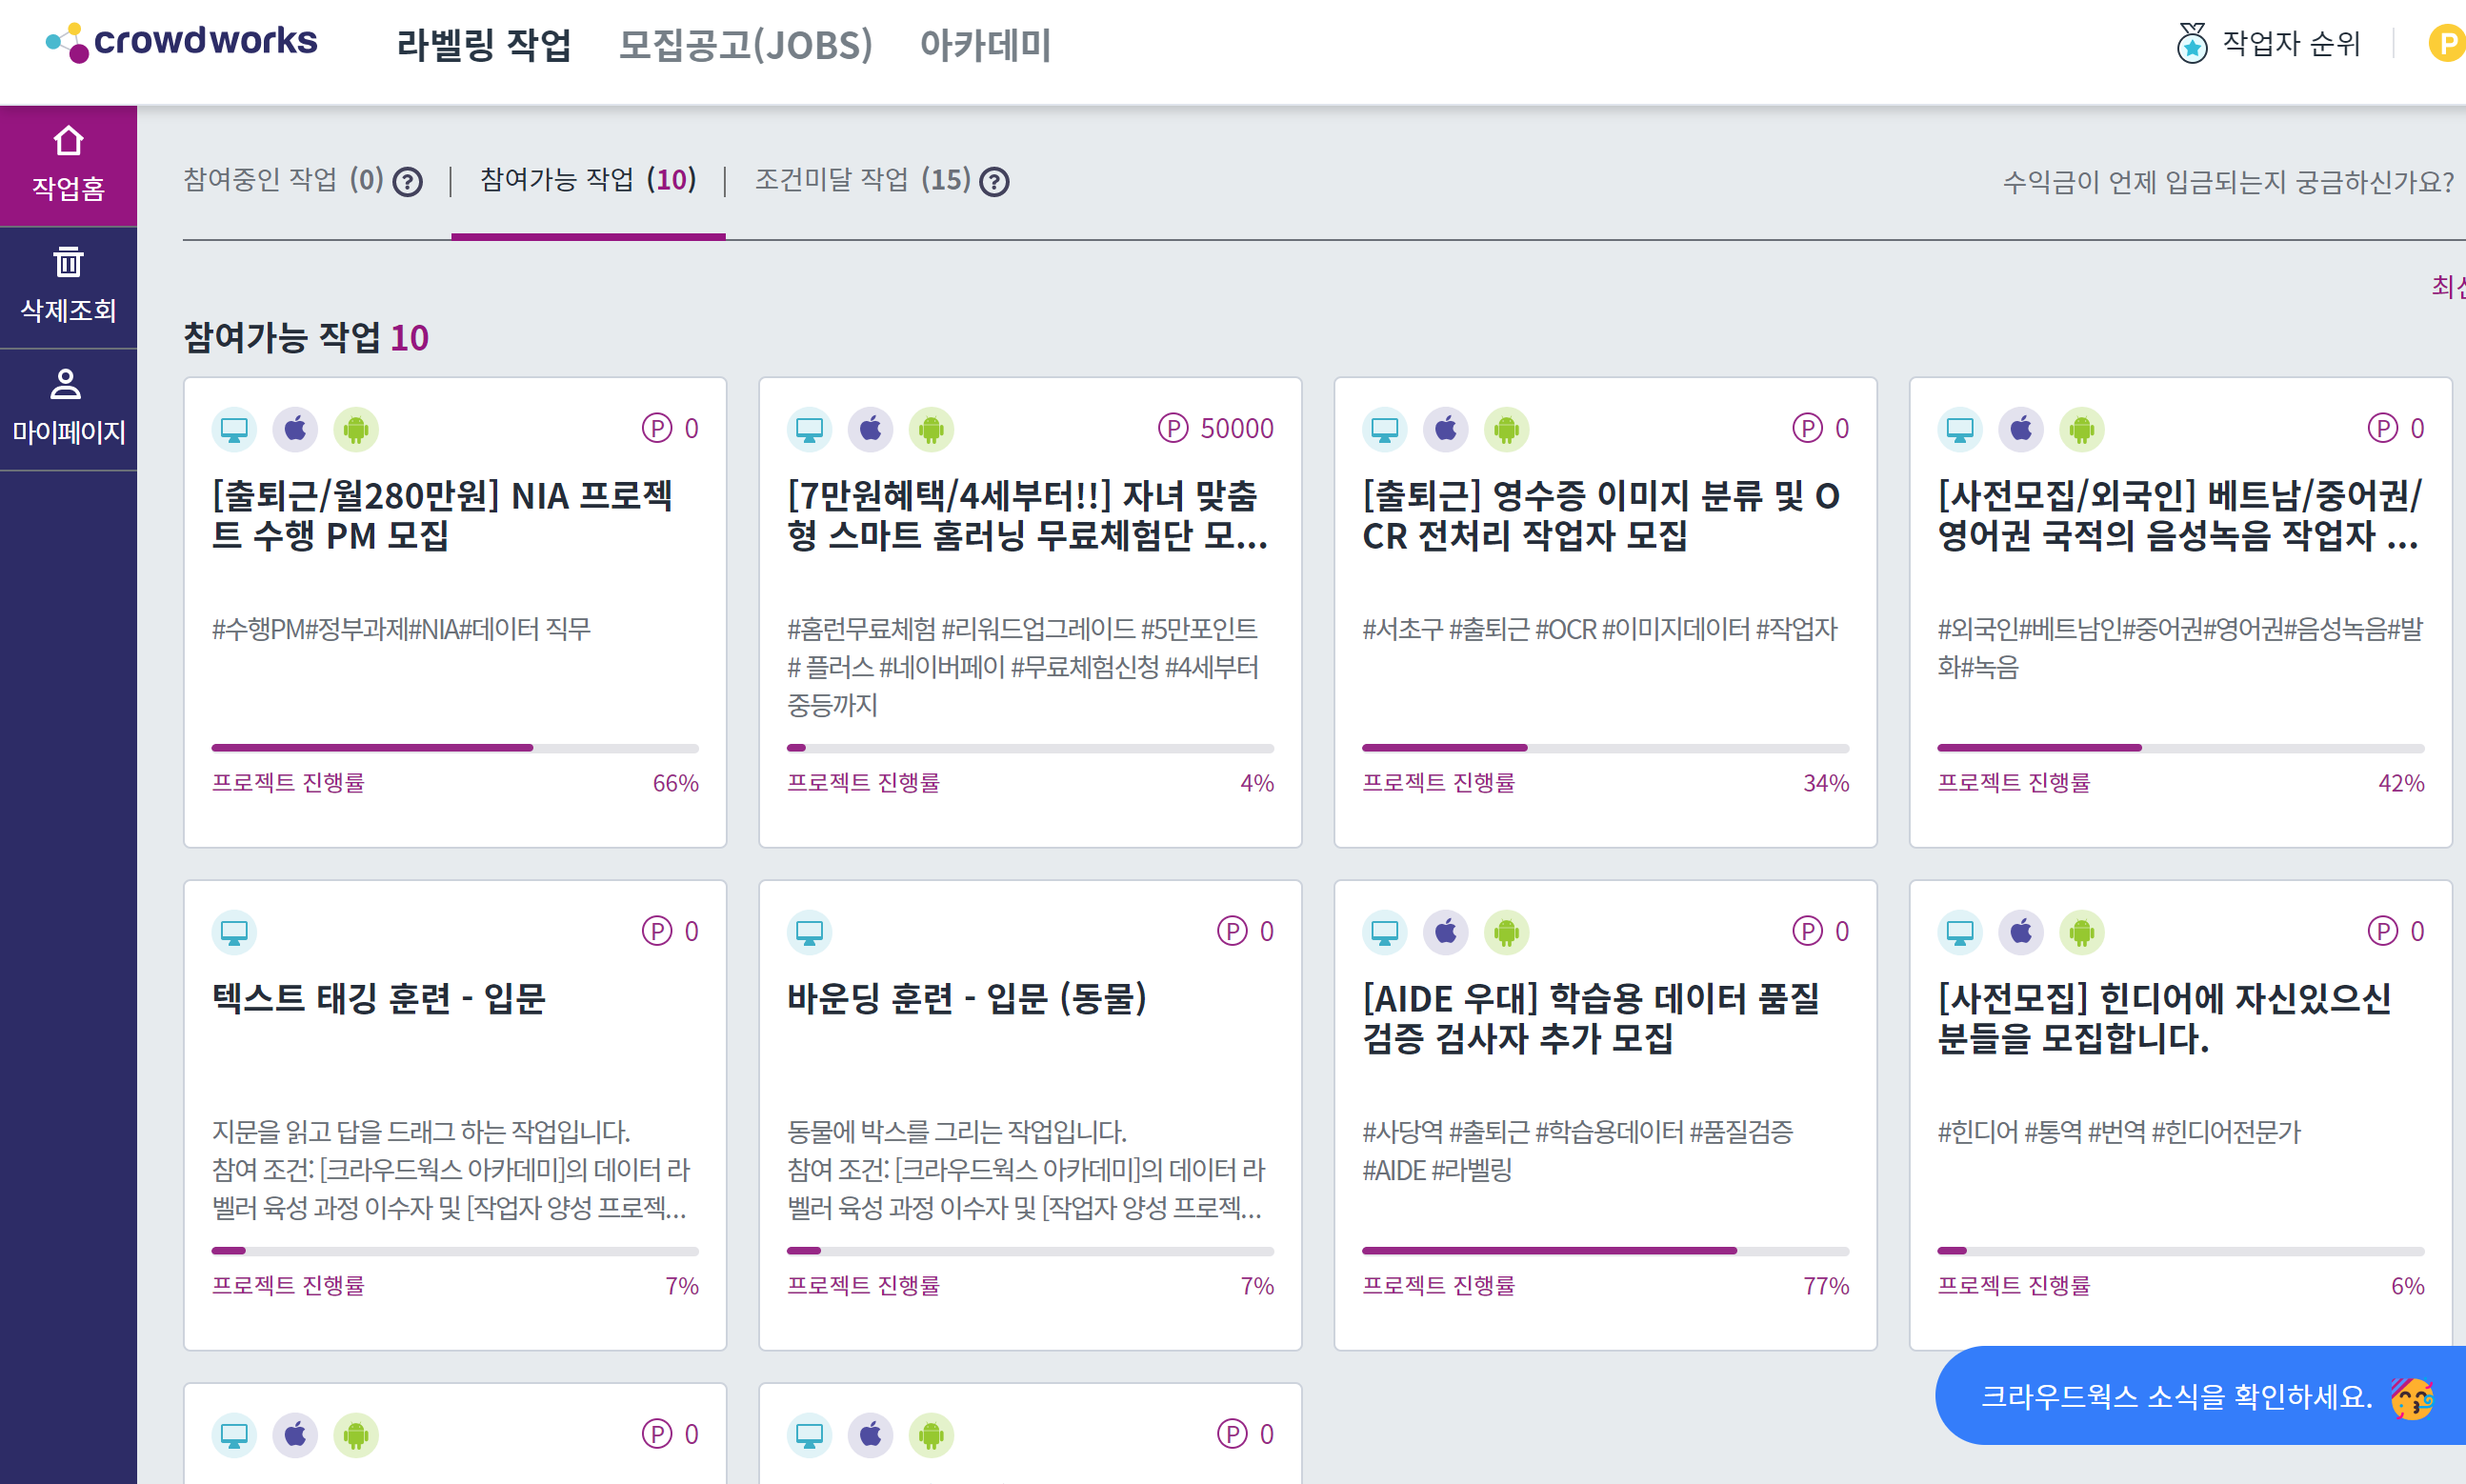The image size is (2466, 1484).
Task: Switch to 참여중인 작업 tab
Action: pos(283,180)
